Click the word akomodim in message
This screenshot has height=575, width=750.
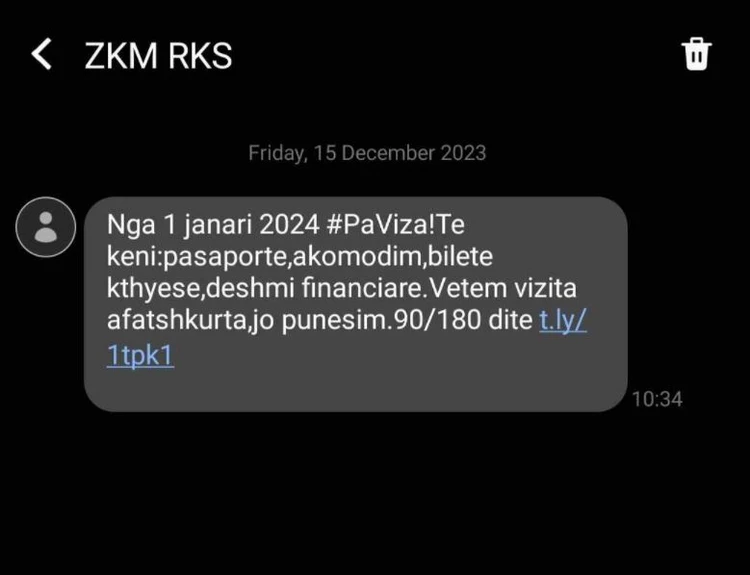click(x=357, y=256)
